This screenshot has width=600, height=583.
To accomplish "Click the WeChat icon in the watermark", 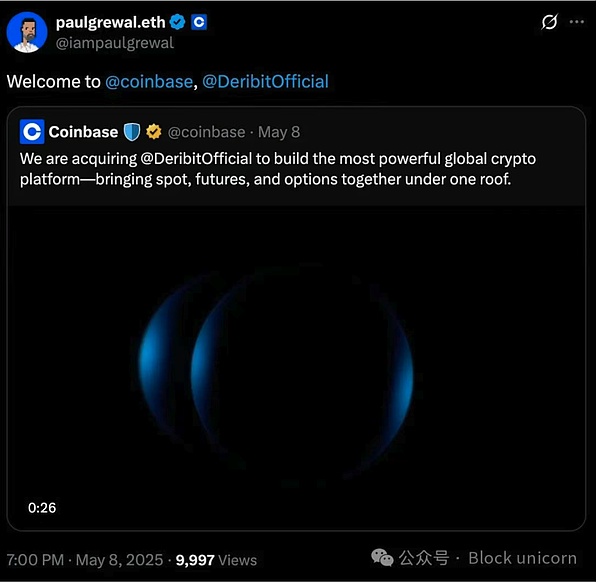I will click(382, 558).
